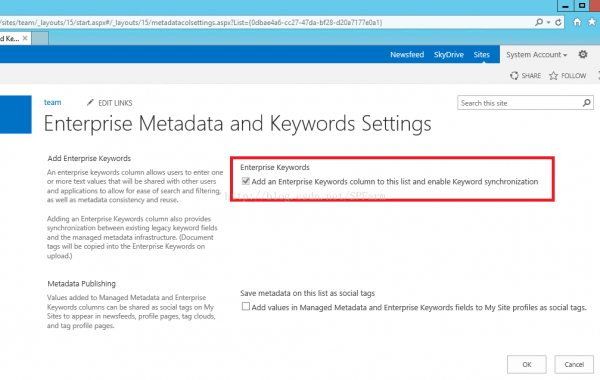Confirm settings with OK button
This screenshot has width=600, height=380.
click(527, 364)
